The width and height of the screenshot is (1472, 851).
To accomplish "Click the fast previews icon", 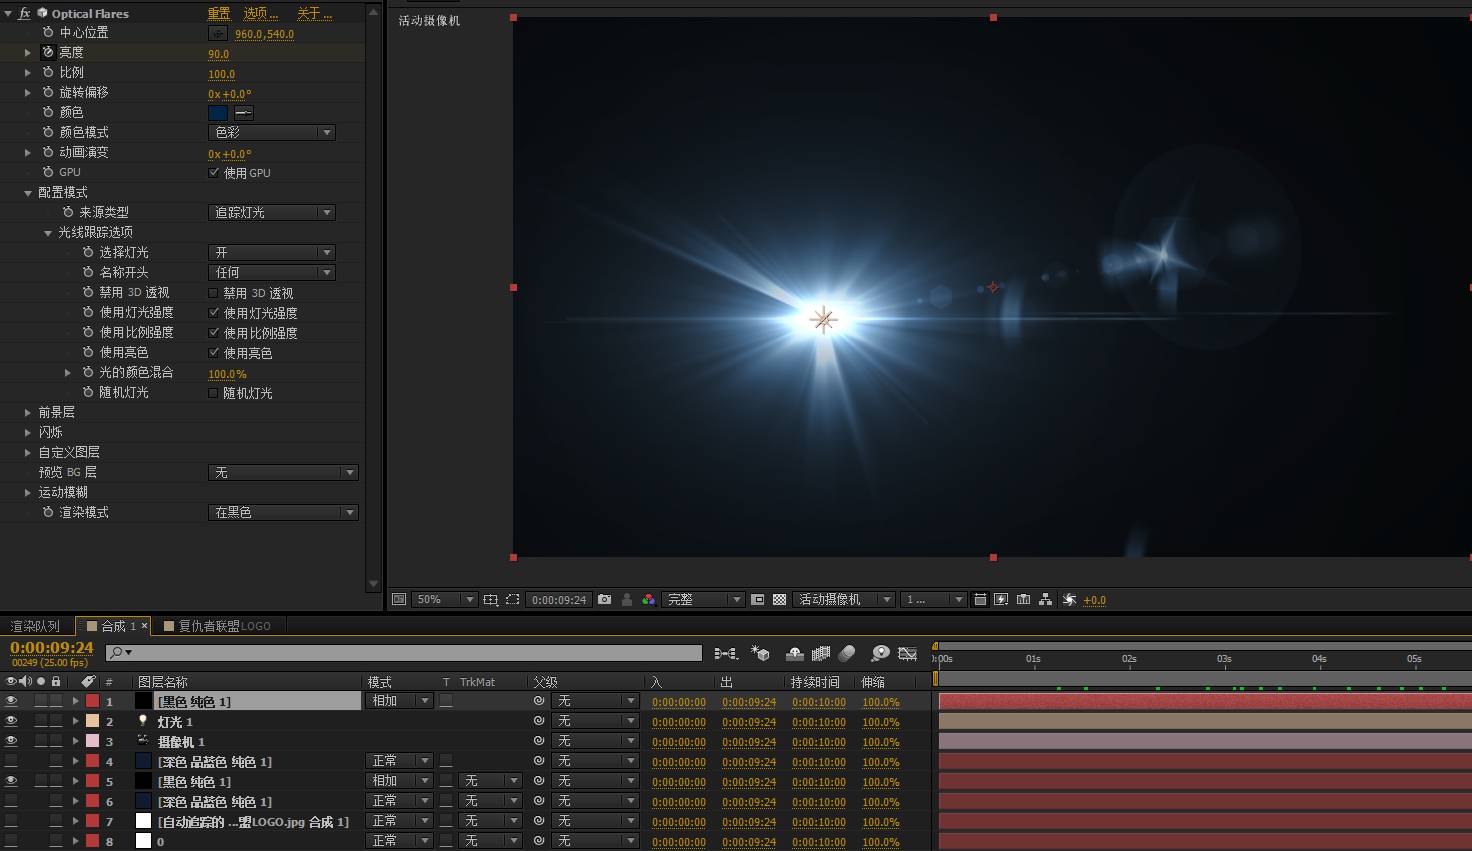I will 1001,599.
